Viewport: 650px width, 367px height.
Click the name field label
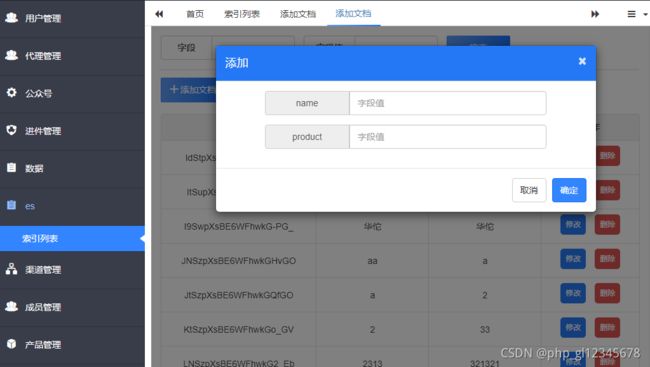307,103
